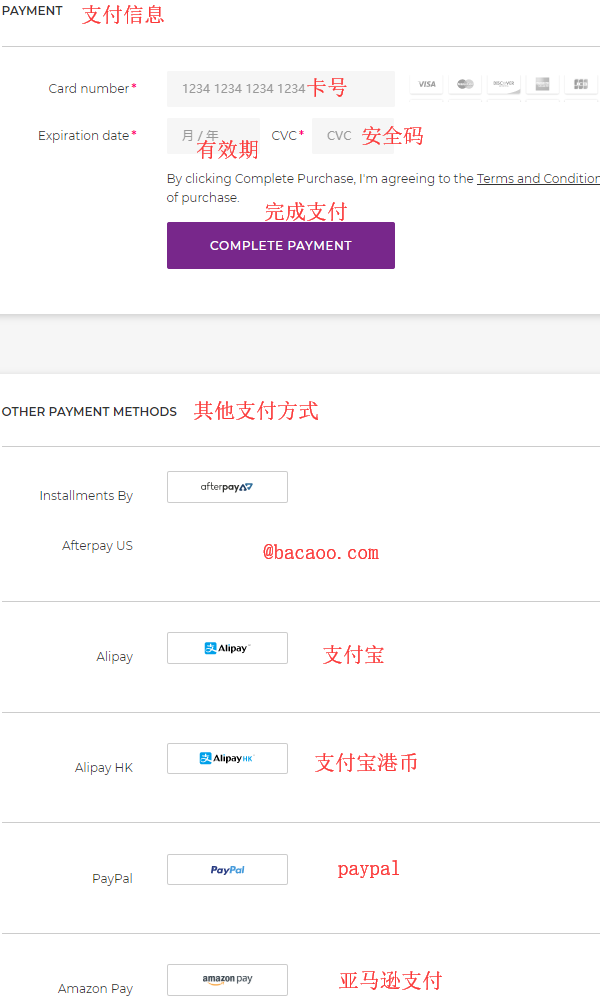Click the 'OTHER PAYMENT METHODS' heading

(x=89, y=412)
